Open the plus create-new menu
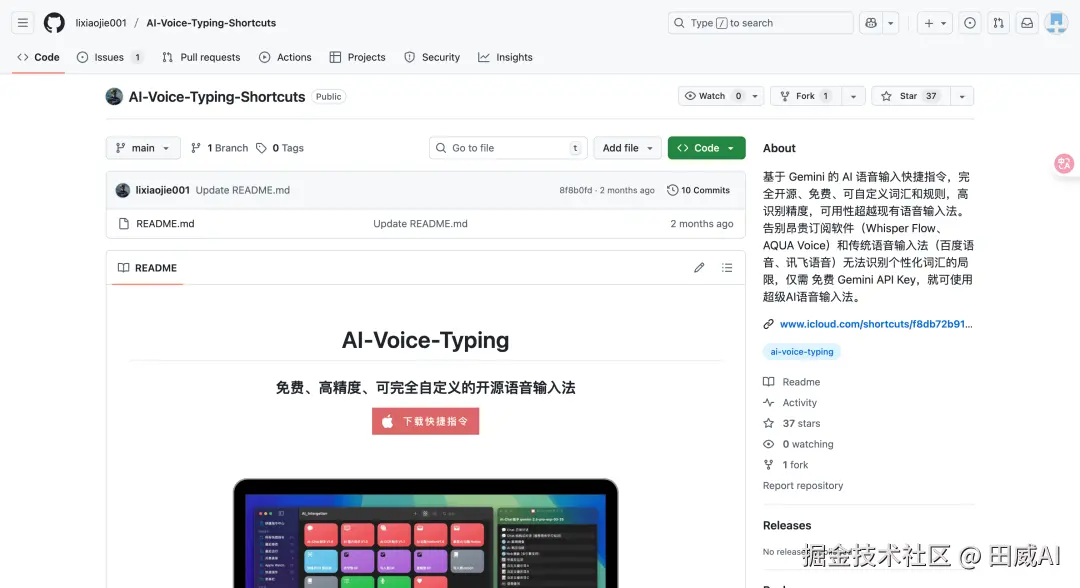 pos(935,23)
